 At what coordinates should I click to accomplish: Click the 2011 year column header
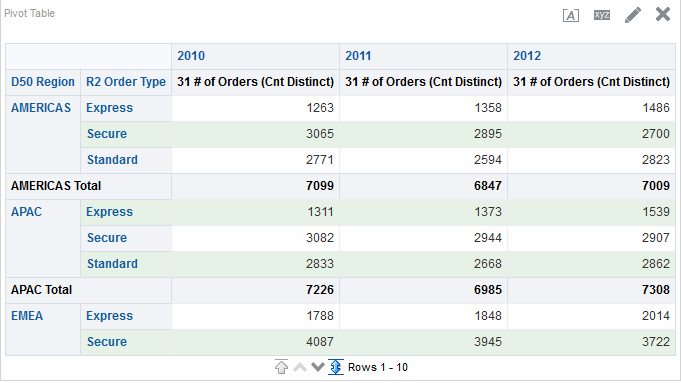[x=358, y=56]
